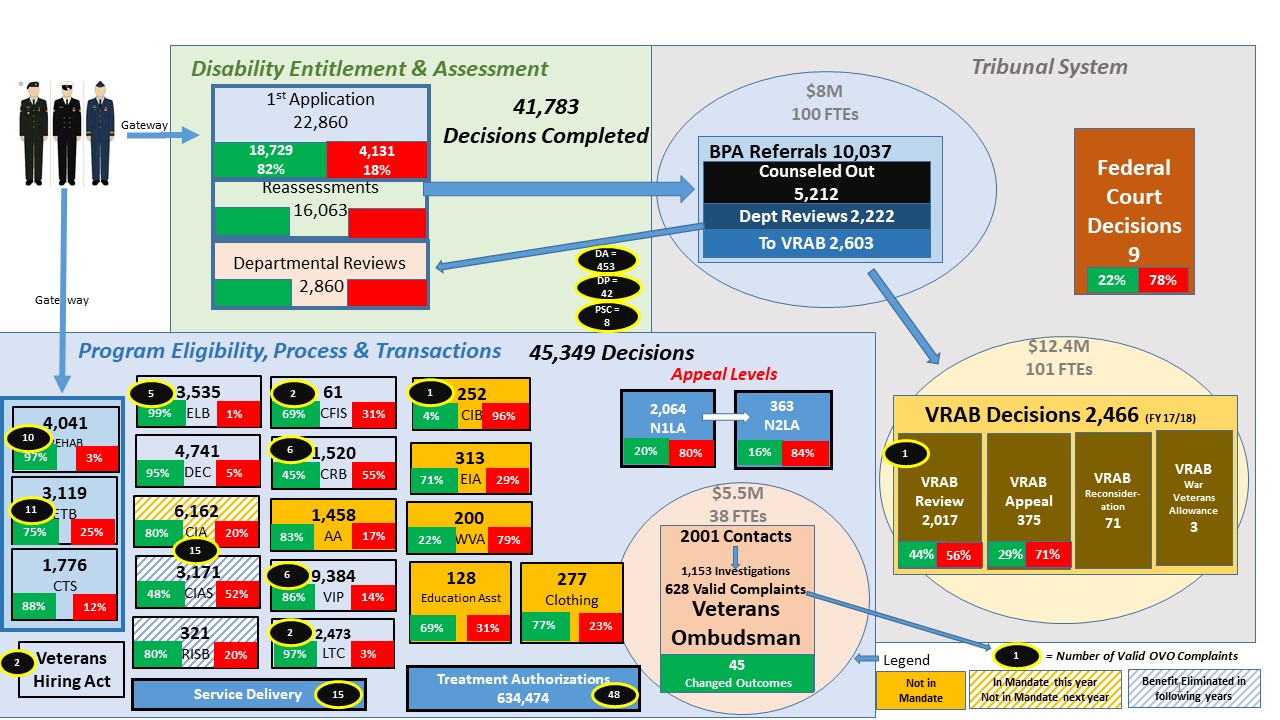The height and width of the screenshot is (720, 1280).
Task: Click the three uniformed service members image
Action: tap(67, 132)
